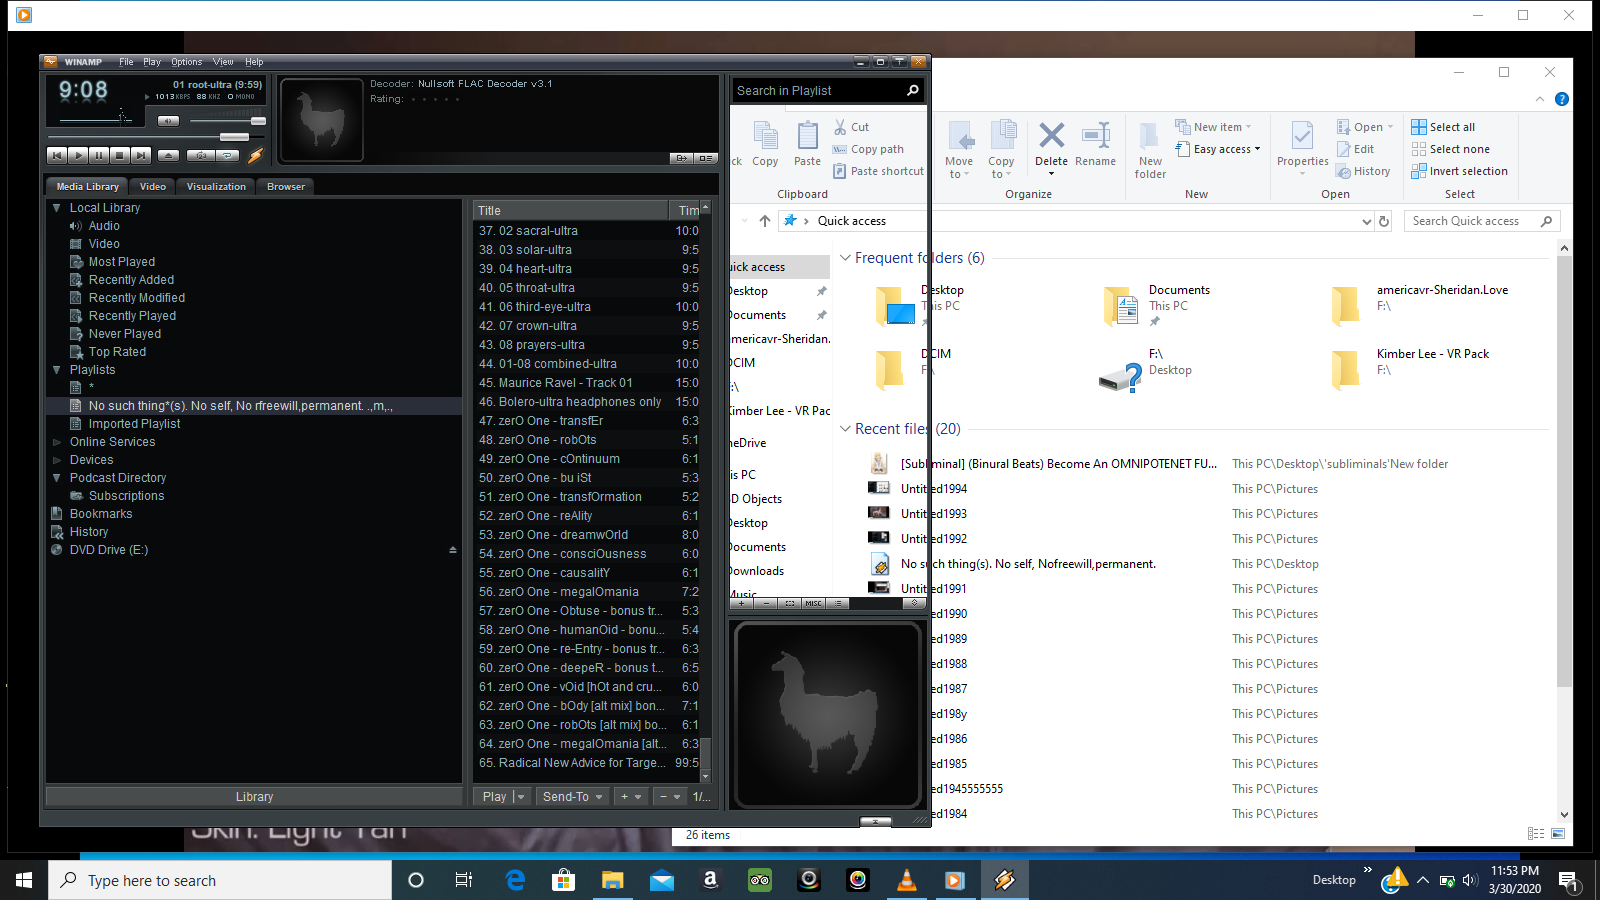Open Winamp Play menu
This screenshot has width=1600, height=900.
[152, 62]
